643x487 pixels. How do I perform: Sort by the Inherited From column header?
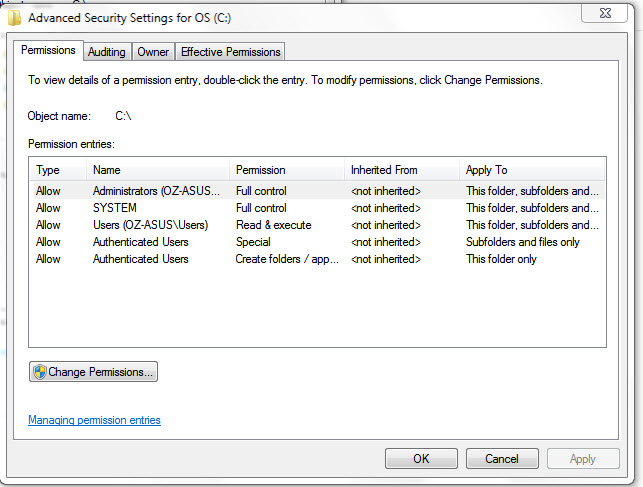pyautogui.click(x=401, y=170)
